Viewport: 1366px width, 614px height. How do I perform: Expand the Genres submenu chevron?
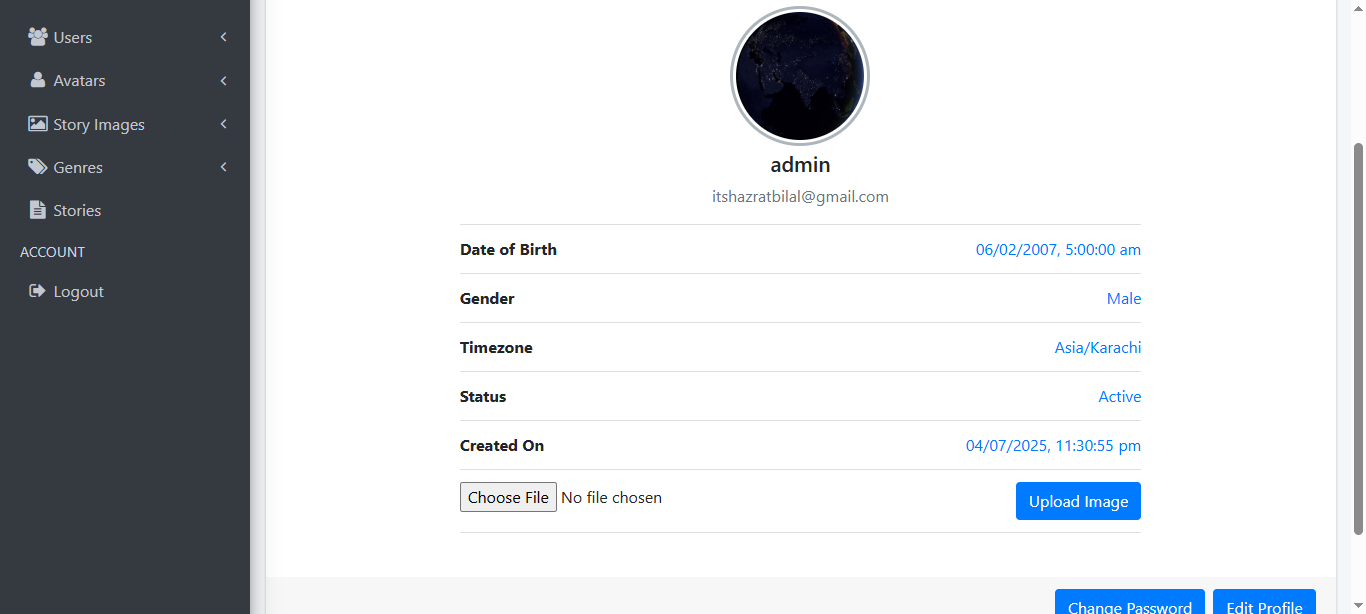click(x=224, y=167)
